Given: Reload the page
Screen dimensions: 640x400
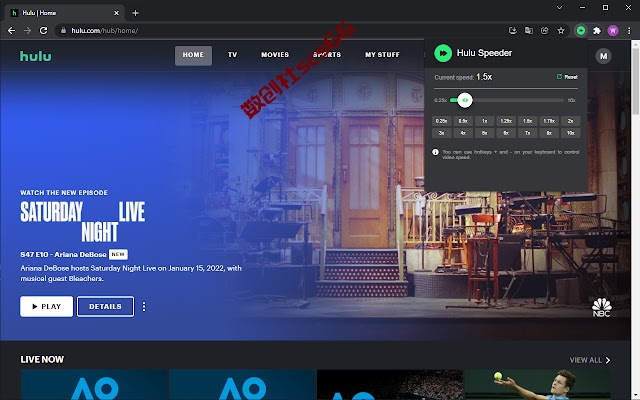Looking at the screenshot, I should tap(43, 31).
